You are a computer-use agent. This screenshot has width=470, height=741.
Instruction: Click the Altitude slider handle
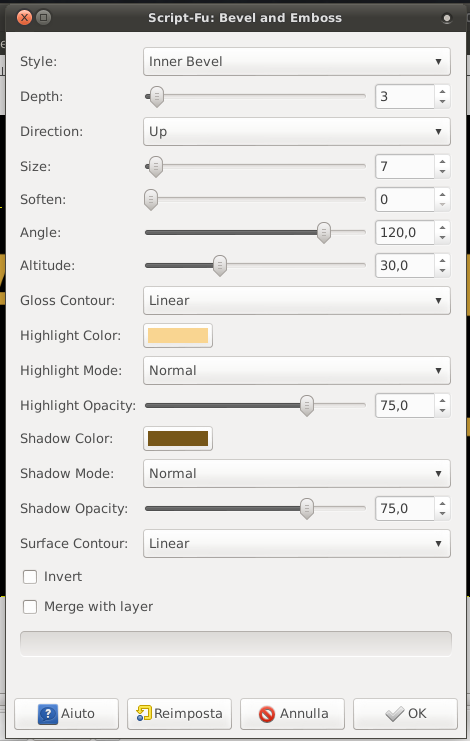pyautogui.click(x=220, y=266)
